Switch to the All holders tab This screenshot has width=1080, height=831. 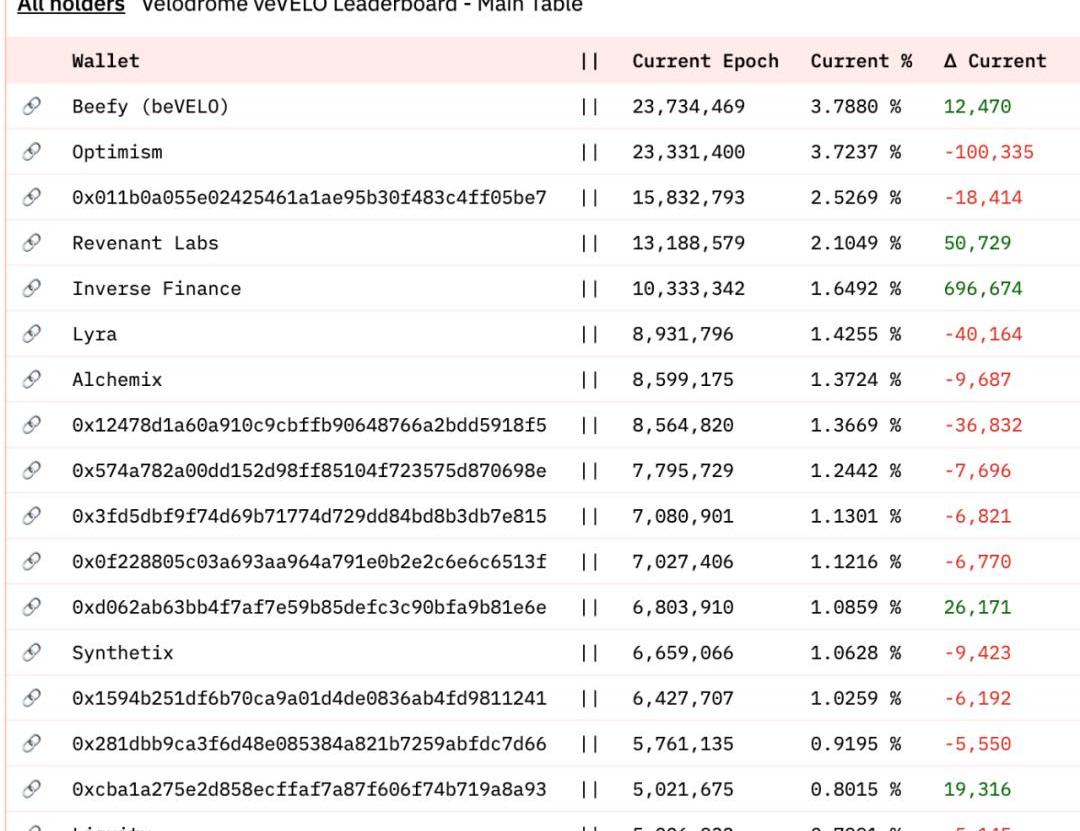(x=71, y=6)
